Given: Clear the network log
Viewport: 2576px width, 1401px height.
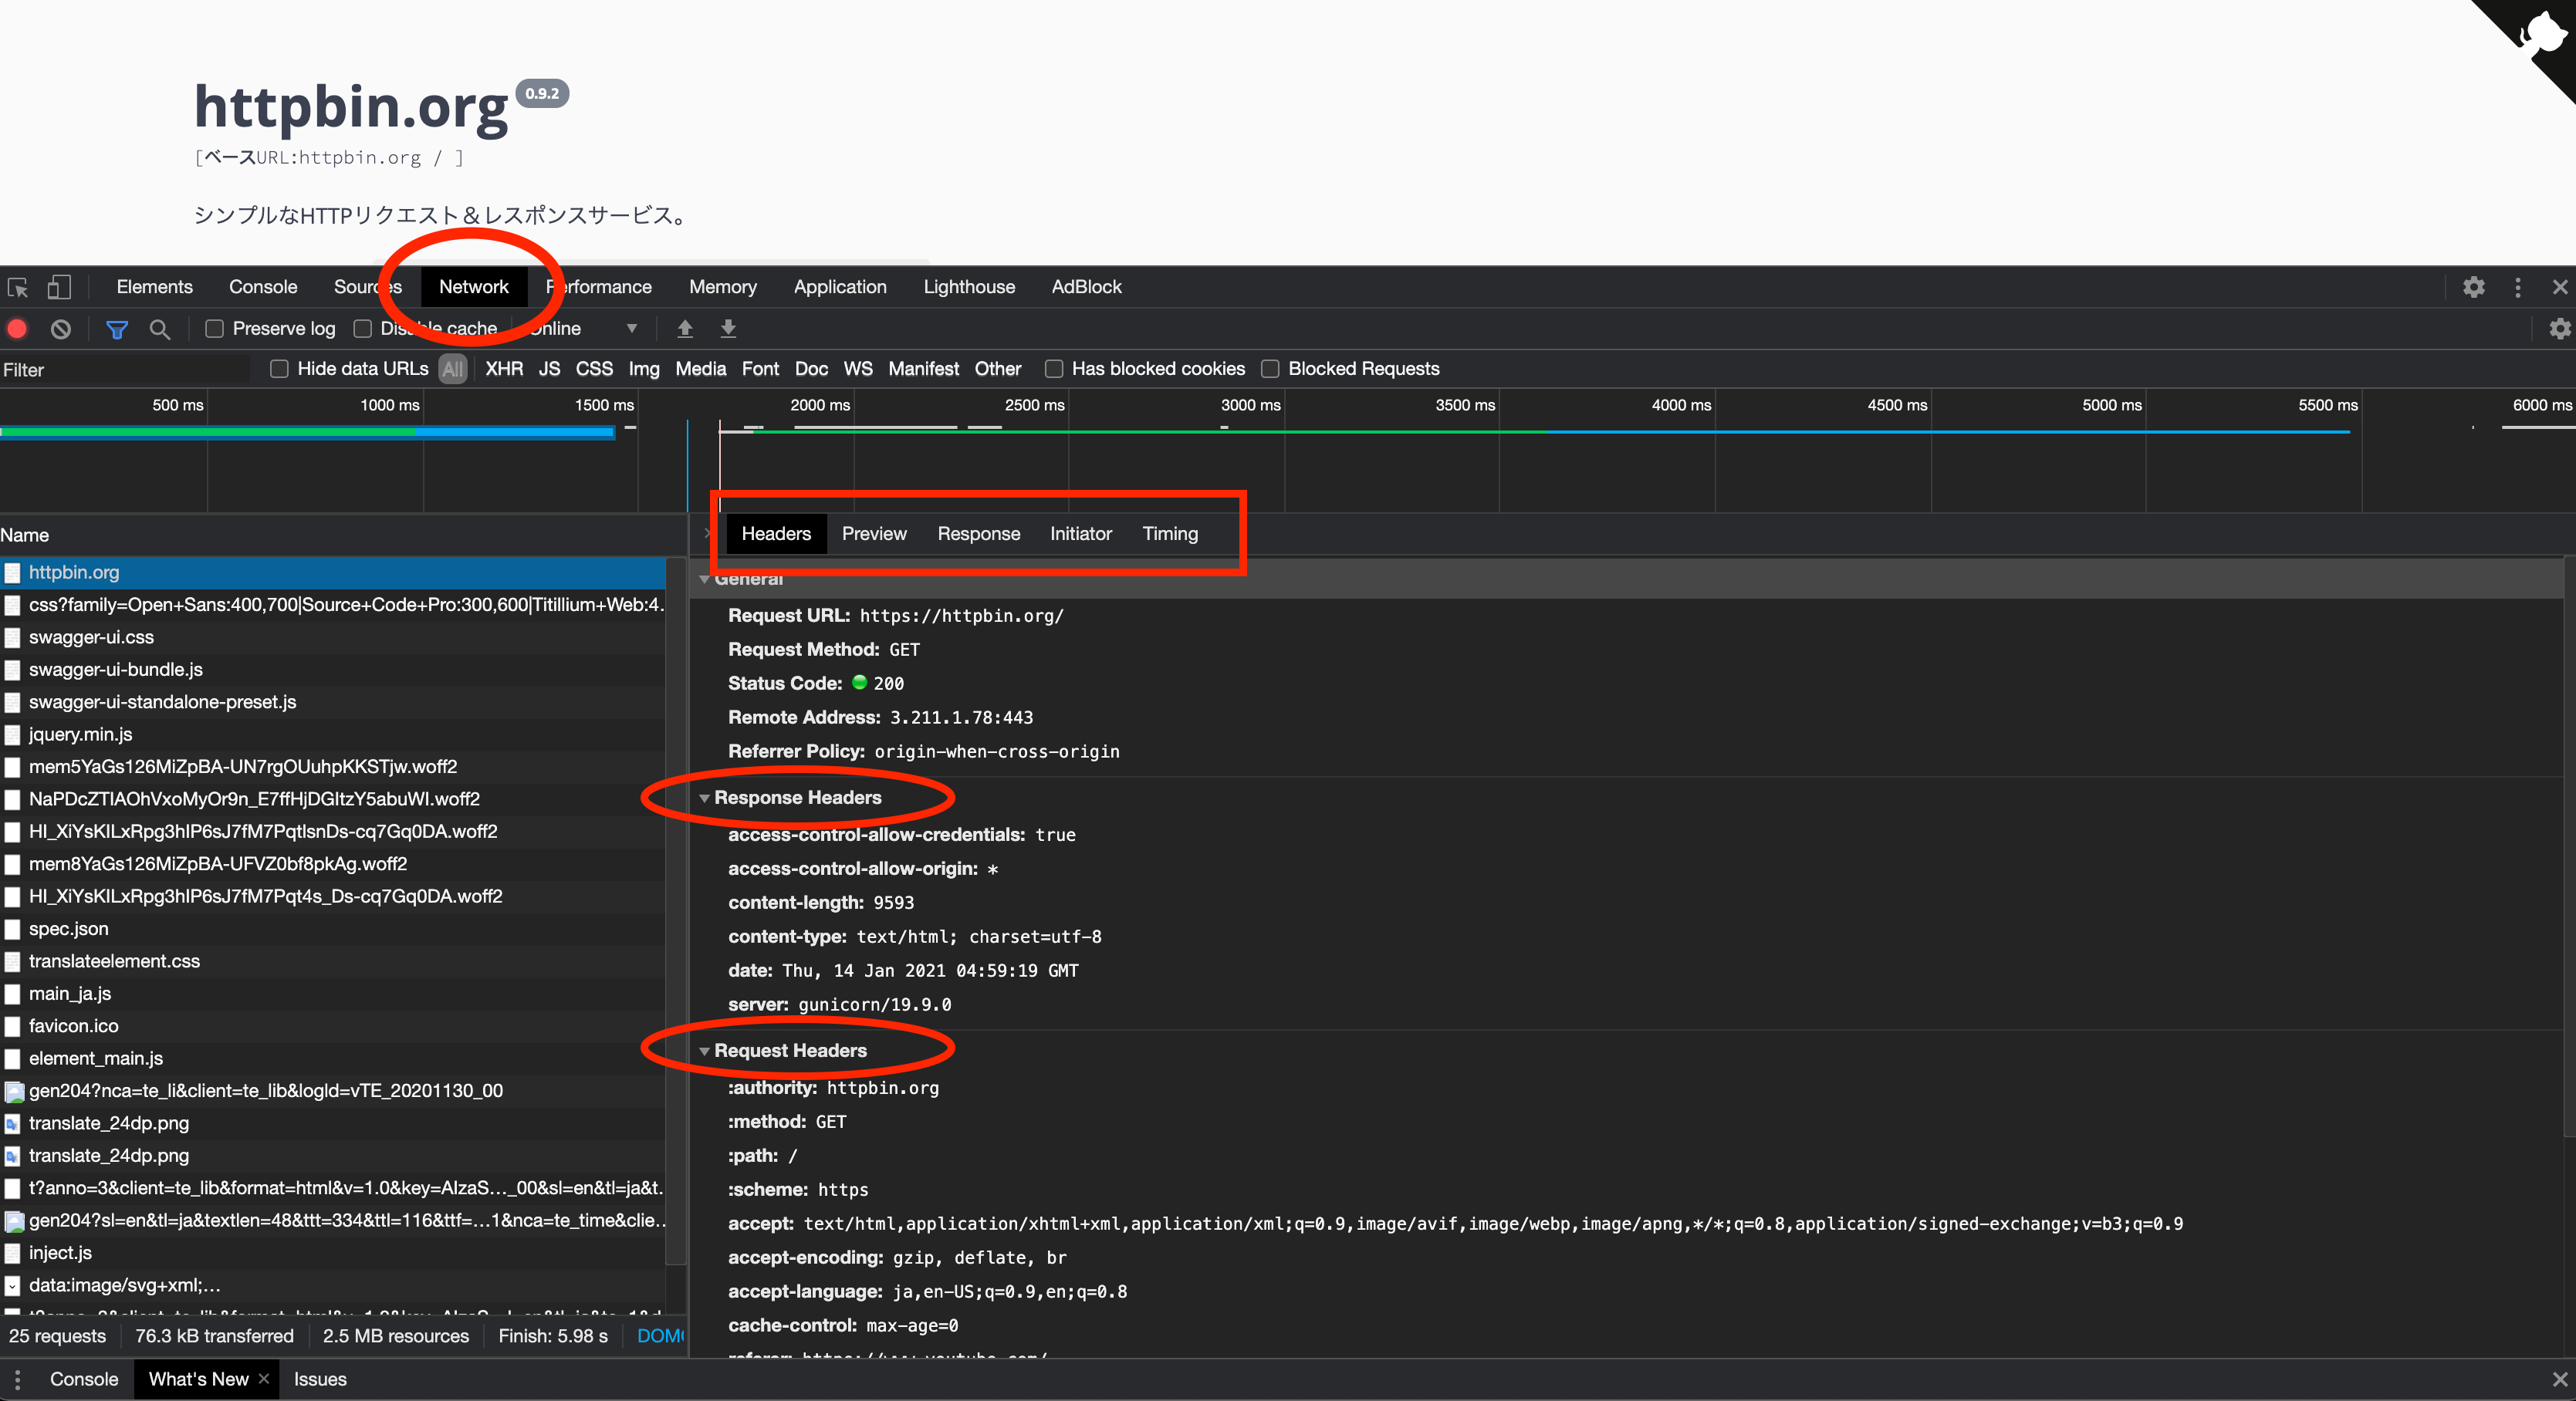Looking at the screenshot, I should 61,329.
